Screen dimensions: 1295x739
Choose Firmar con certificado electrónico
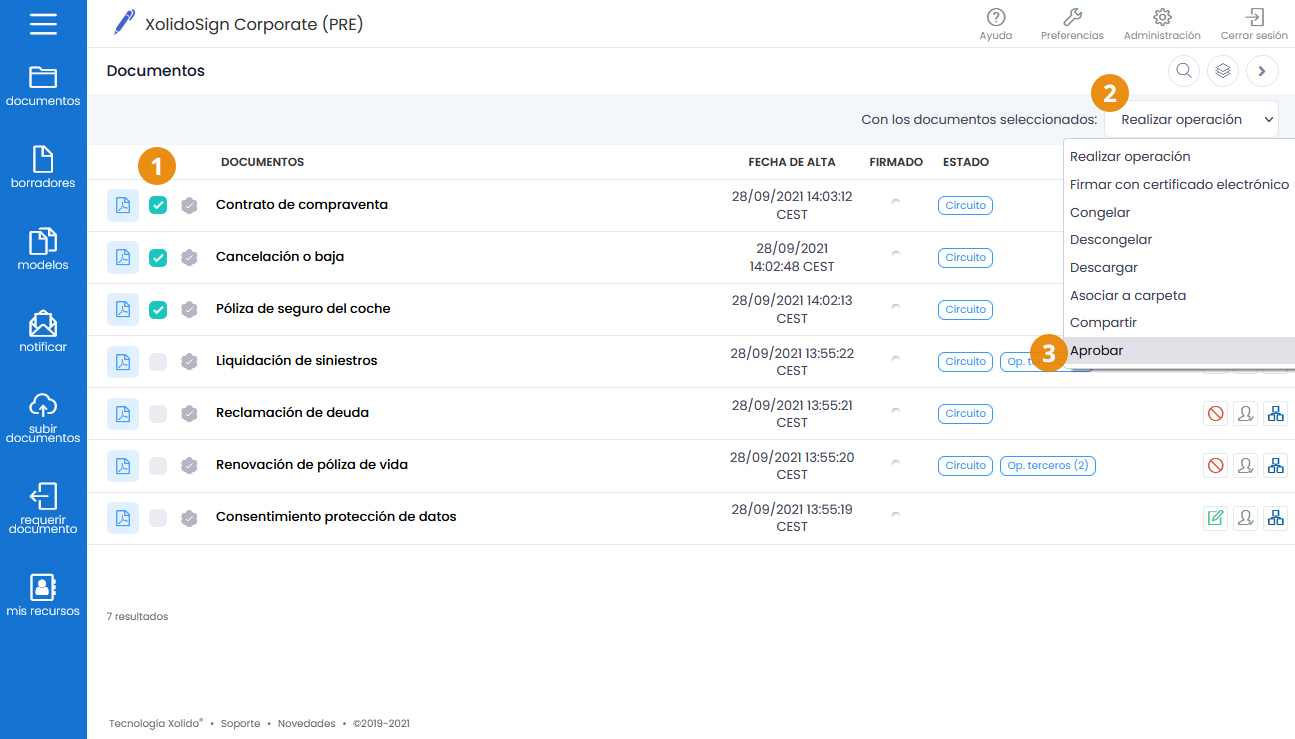(1179, 185)
